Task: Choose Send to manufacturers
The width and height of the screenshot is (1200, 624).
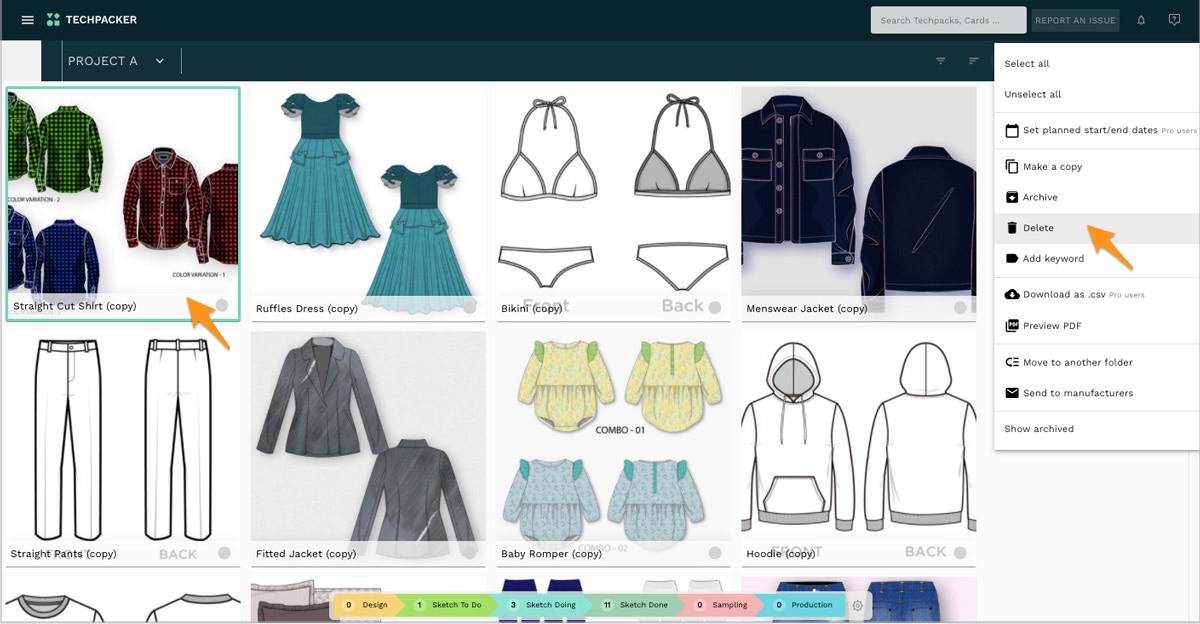Action: point(1097,393)
